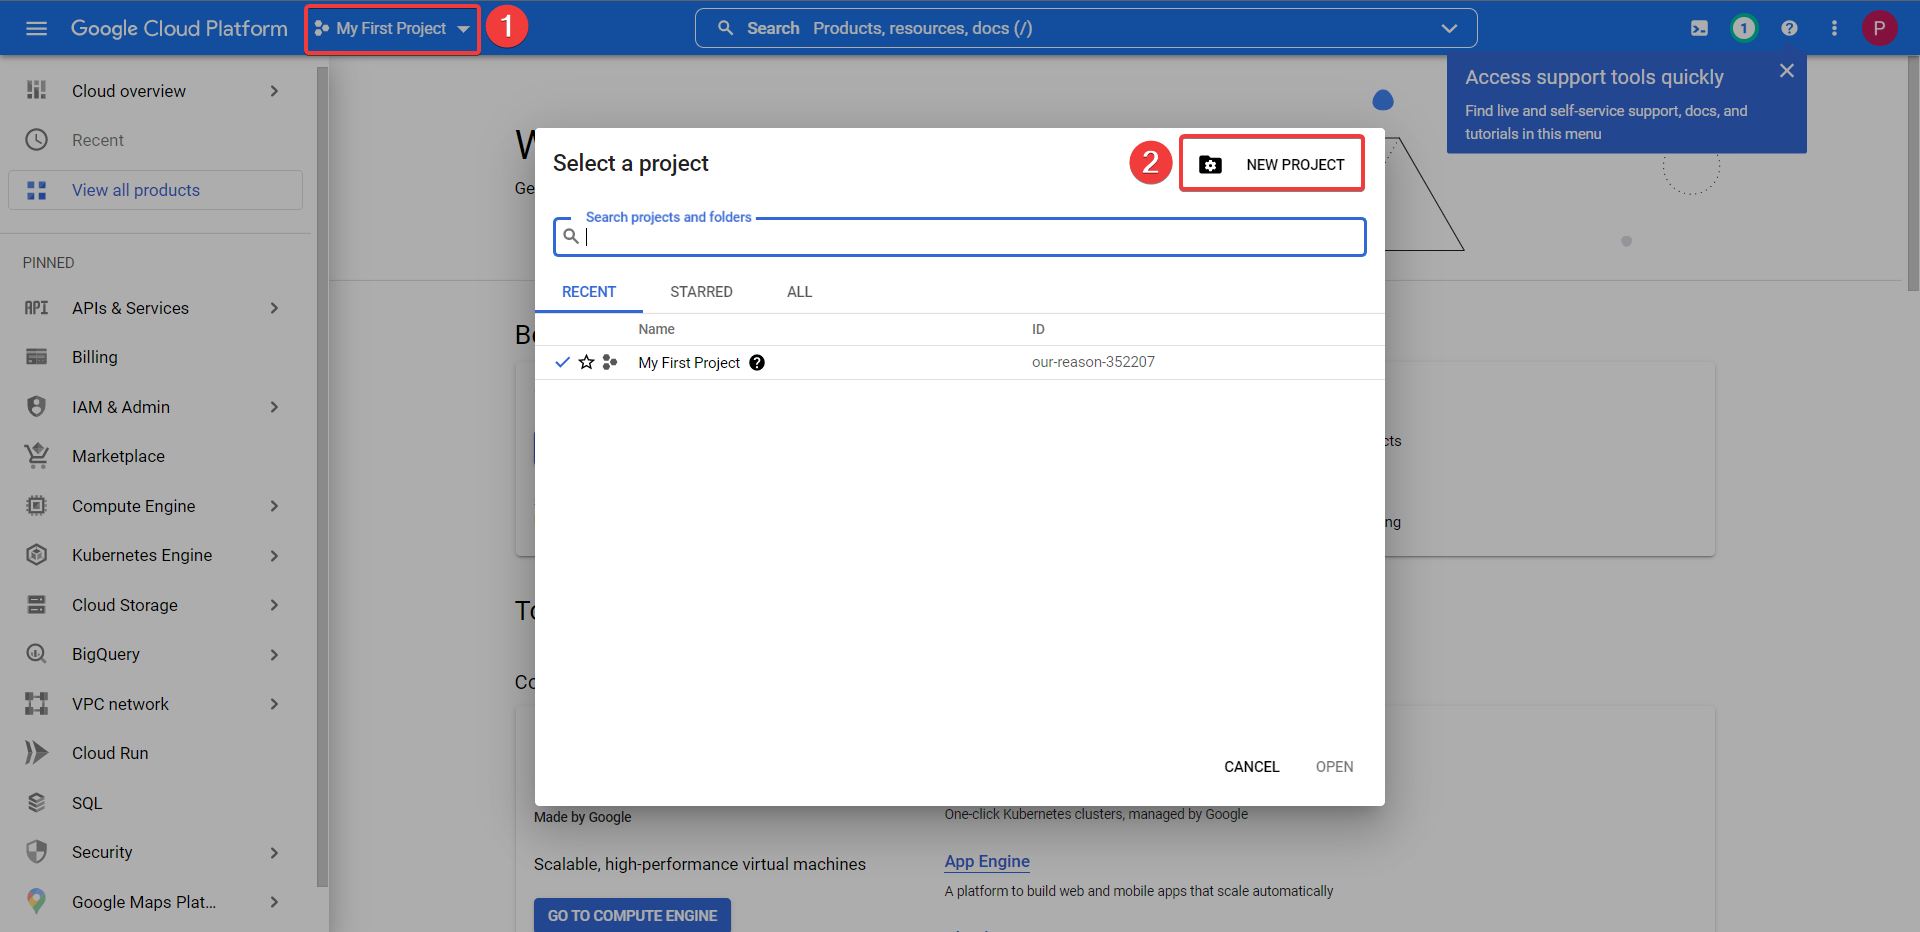Image resolution: width=1920 pixels, height=932 pixels.
Task: Expand the Cloud Storage submenu
Action: [274, 605]
